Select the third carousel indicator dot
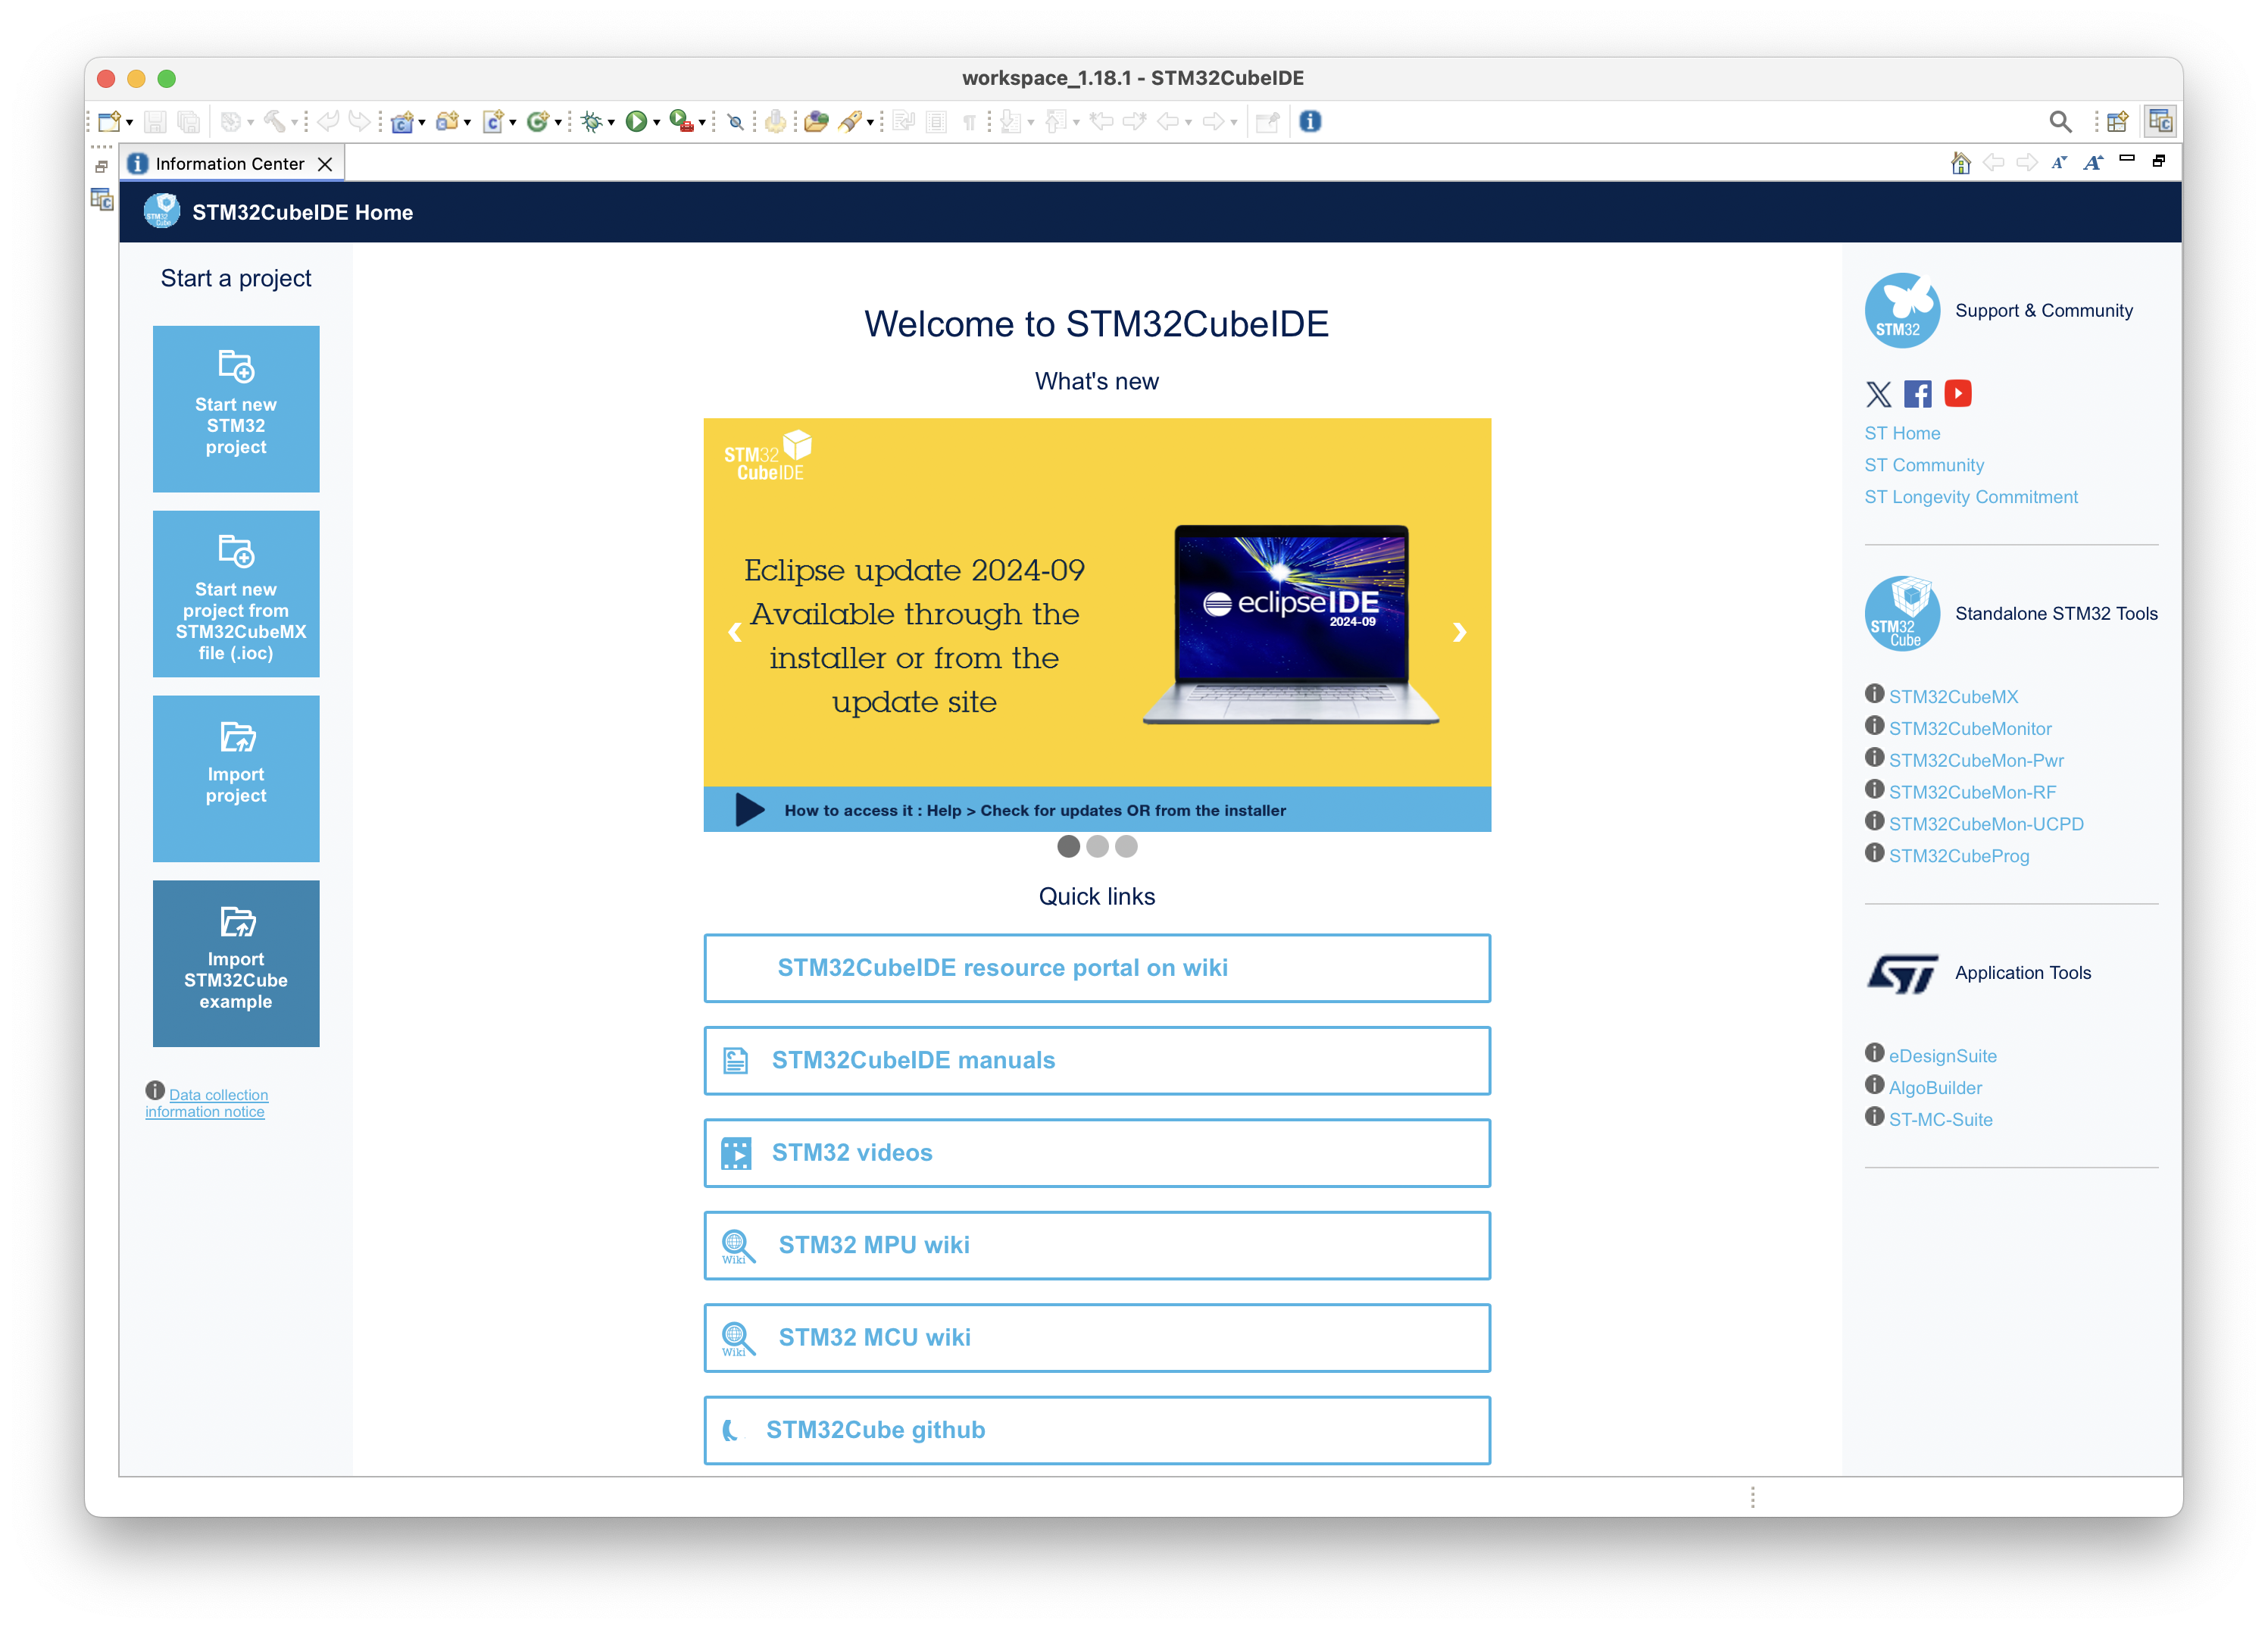This screenshot has height=1629, width=2268. tap(1126, 847)
